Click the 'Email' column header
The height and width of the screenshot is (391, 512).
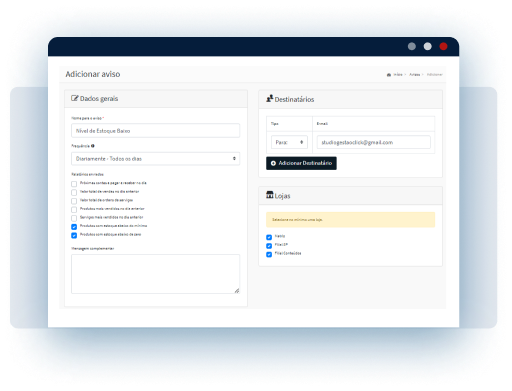click(322, 124)
